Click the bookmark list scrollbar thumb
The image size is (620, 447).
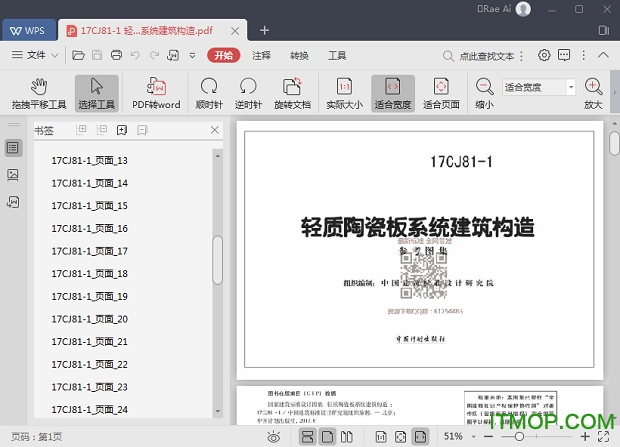(x=217, y=260)
